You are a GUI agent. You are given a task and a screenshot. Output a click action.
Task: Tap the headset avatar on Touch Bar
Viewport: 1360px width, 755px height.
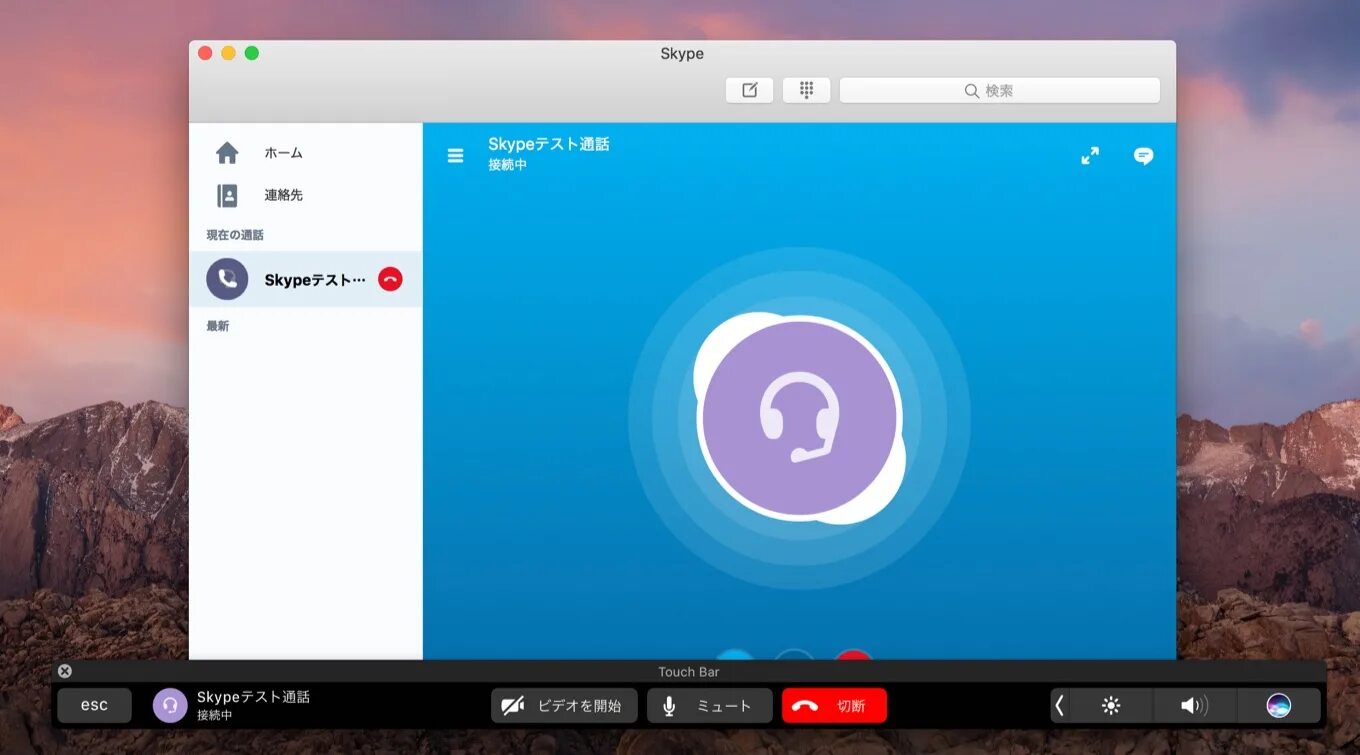coord(170,705)
